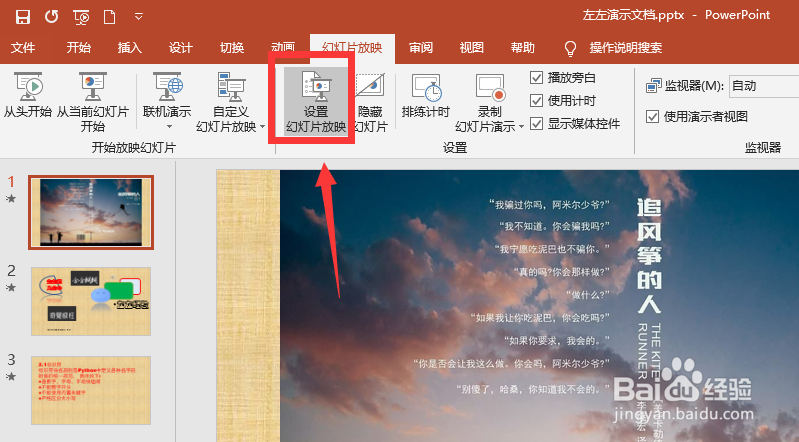
Task: Open the 监视器 monitor combo box
Action: pos(764,86)
